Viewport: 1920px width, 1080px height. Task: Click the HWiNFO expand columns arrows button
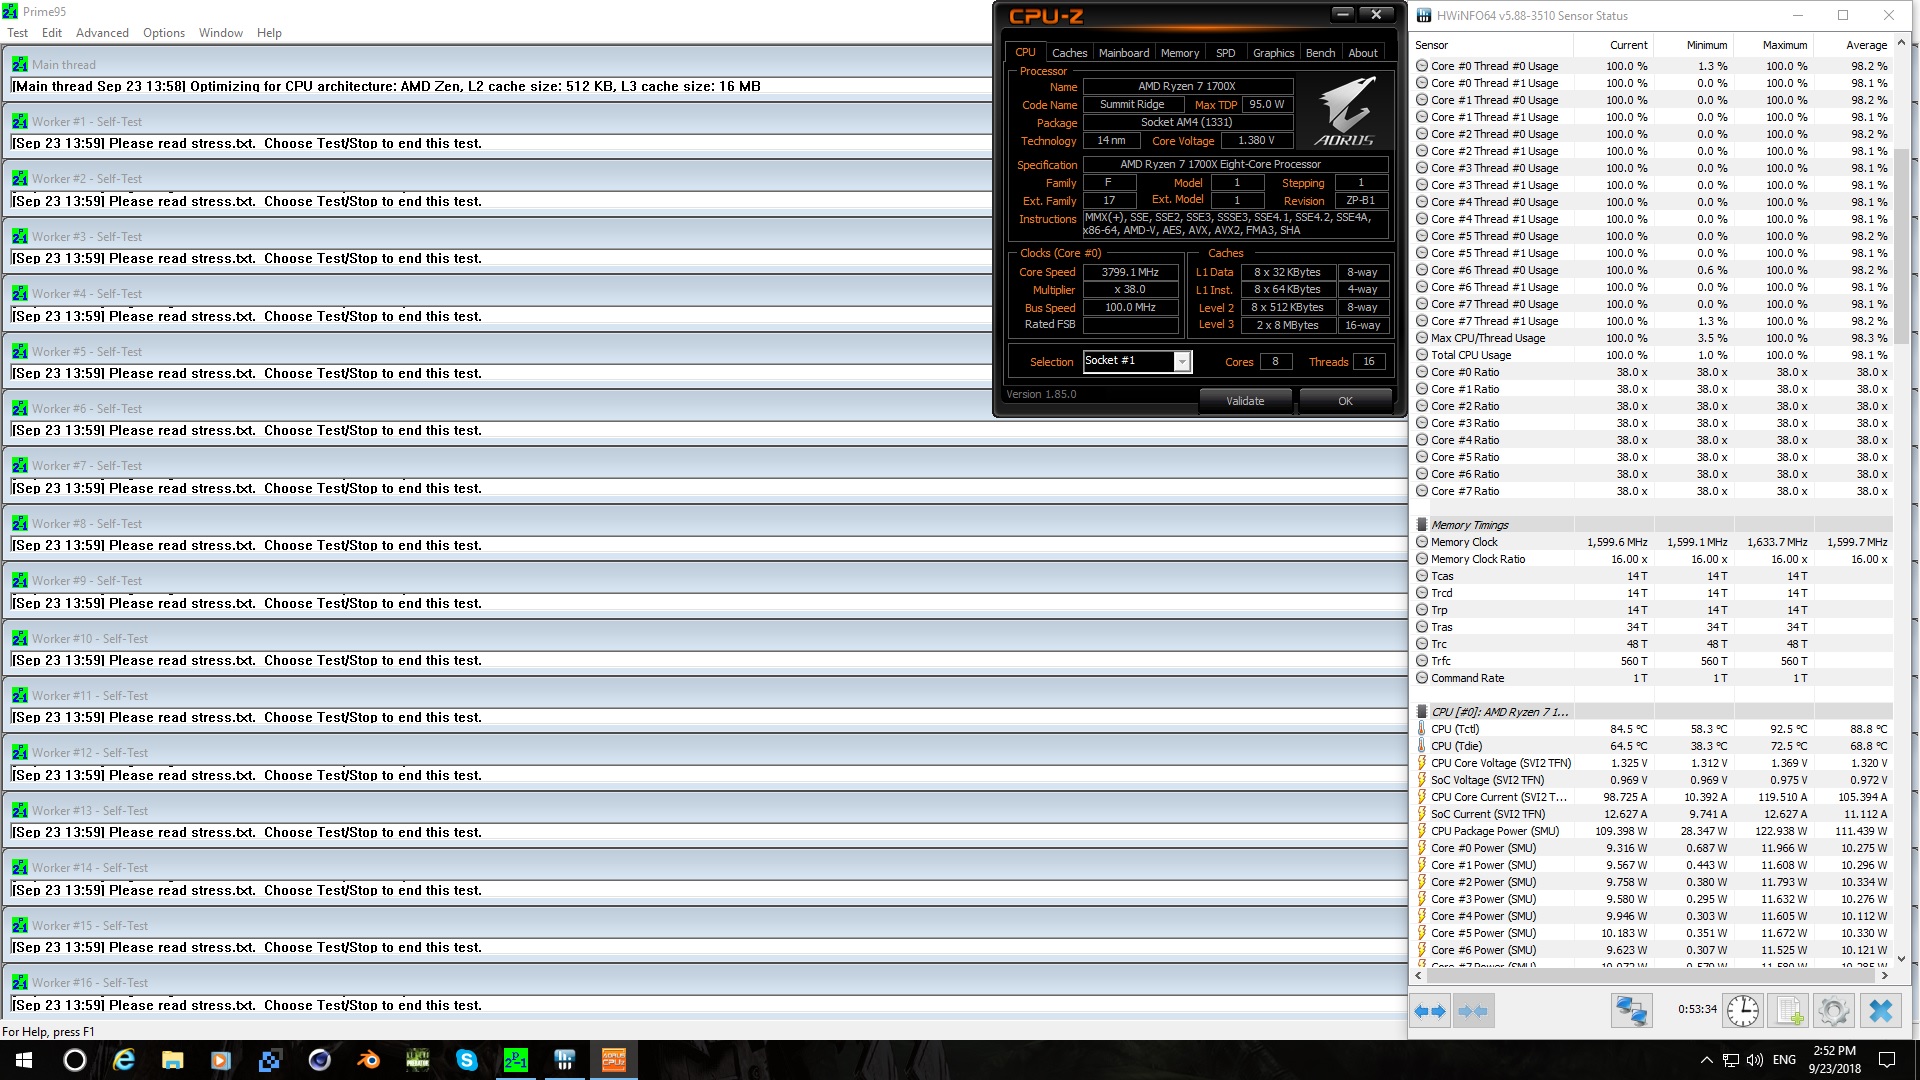[x=1431, y=1011]
